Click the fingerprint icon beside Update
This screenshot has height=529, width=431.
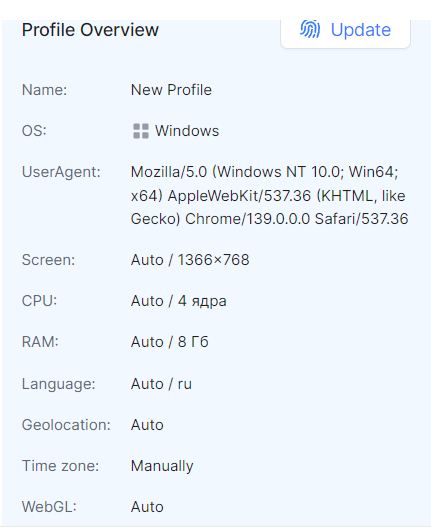tap(310, 29)
